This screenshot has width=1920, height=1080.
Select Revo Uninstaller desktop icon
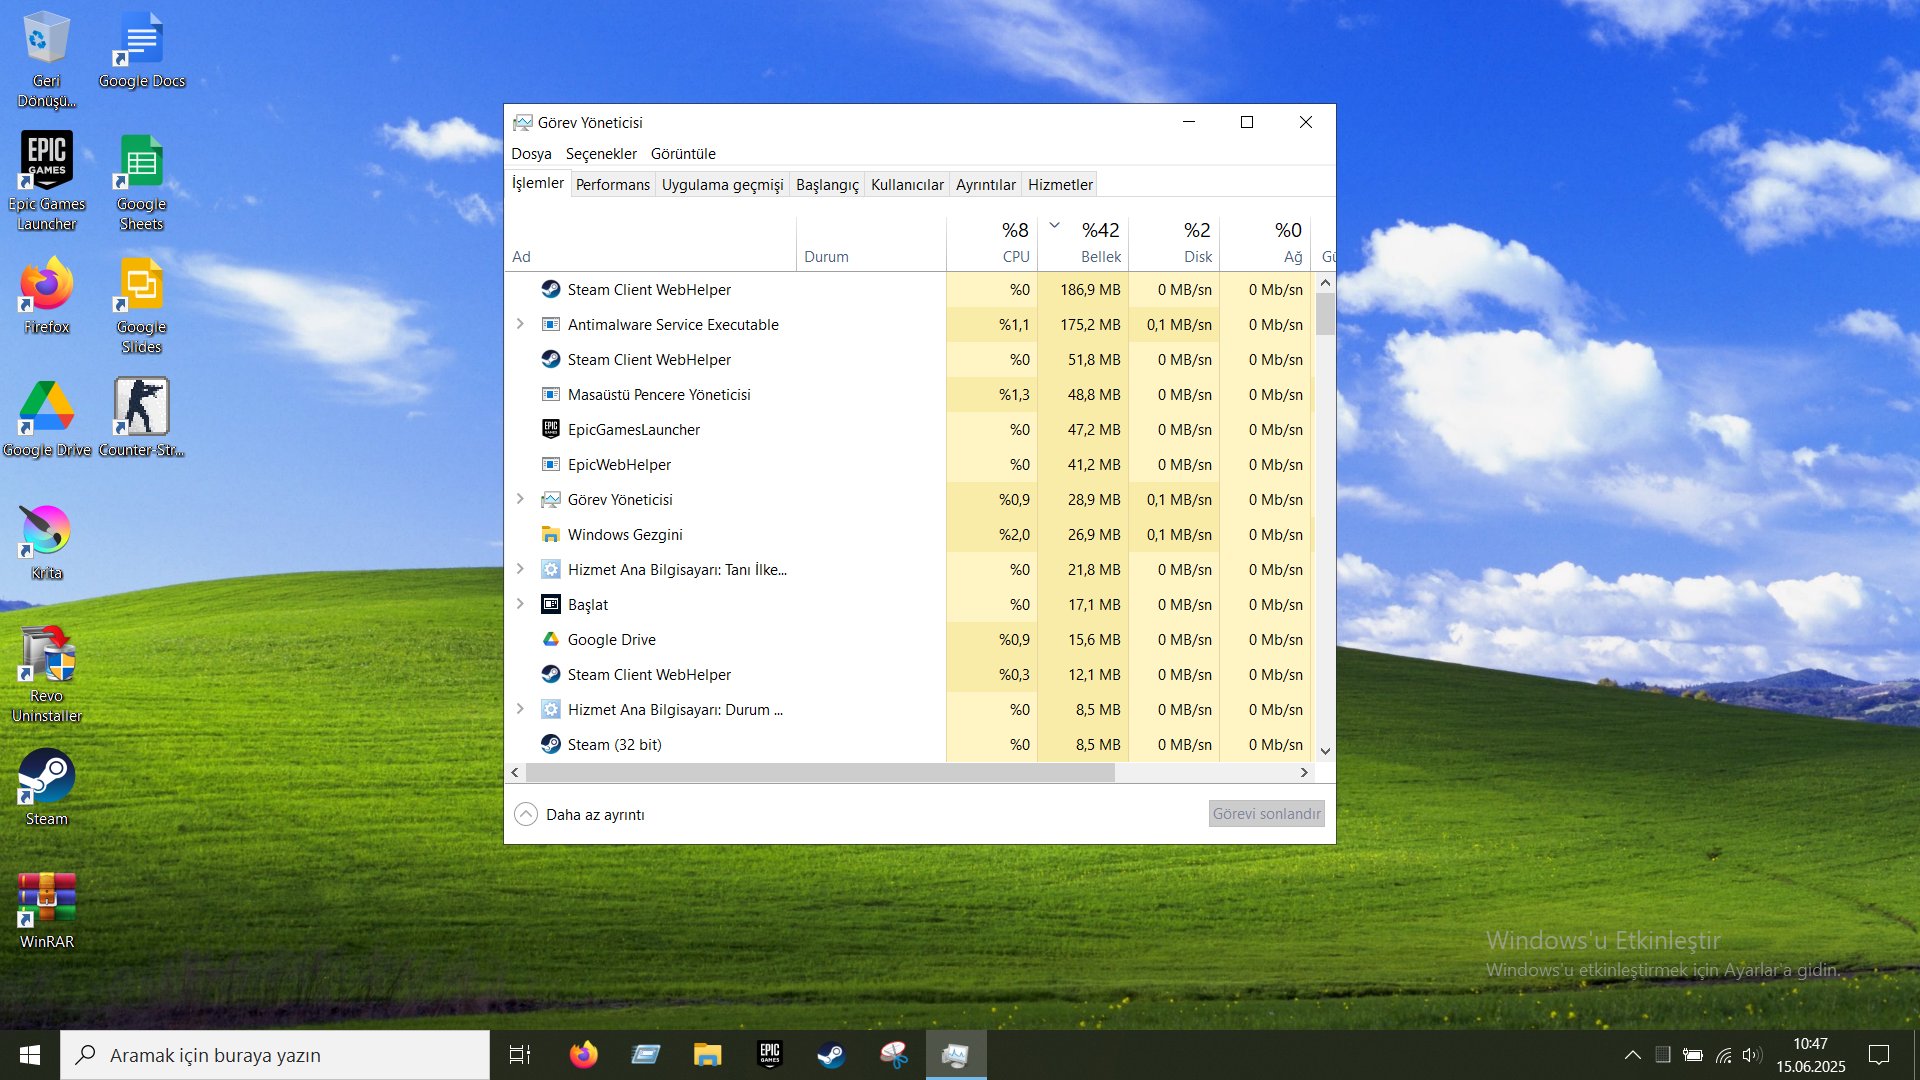click(x=47, y=674)
